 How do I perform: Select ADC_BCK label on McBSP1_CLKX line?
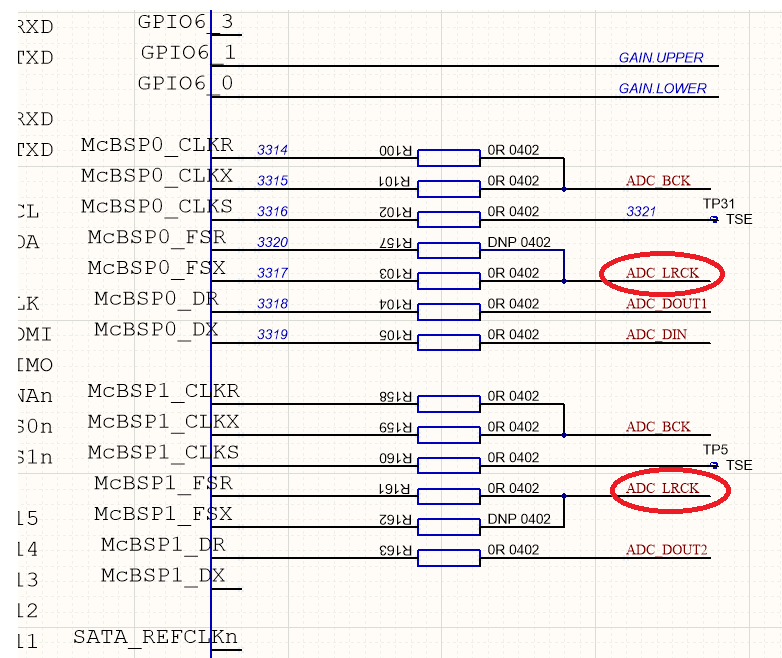pyautogui.click(x=658, y=427)
